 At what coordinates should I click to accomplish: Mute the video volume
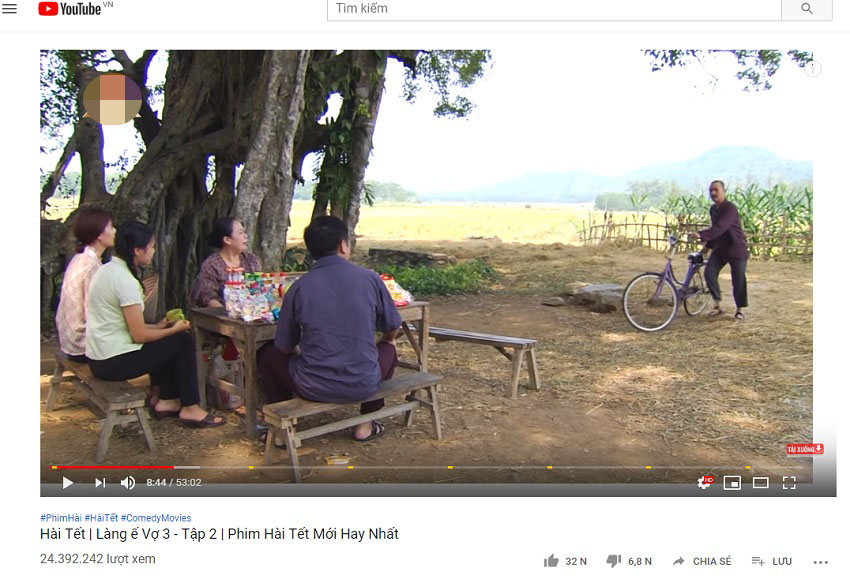pos(127,482)
